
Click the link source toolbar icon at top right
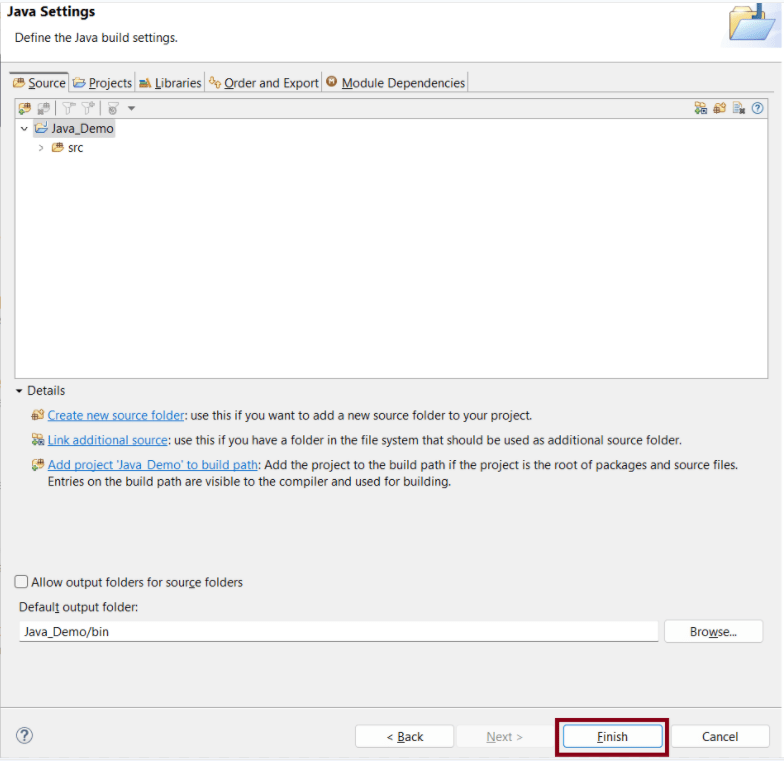701,108
